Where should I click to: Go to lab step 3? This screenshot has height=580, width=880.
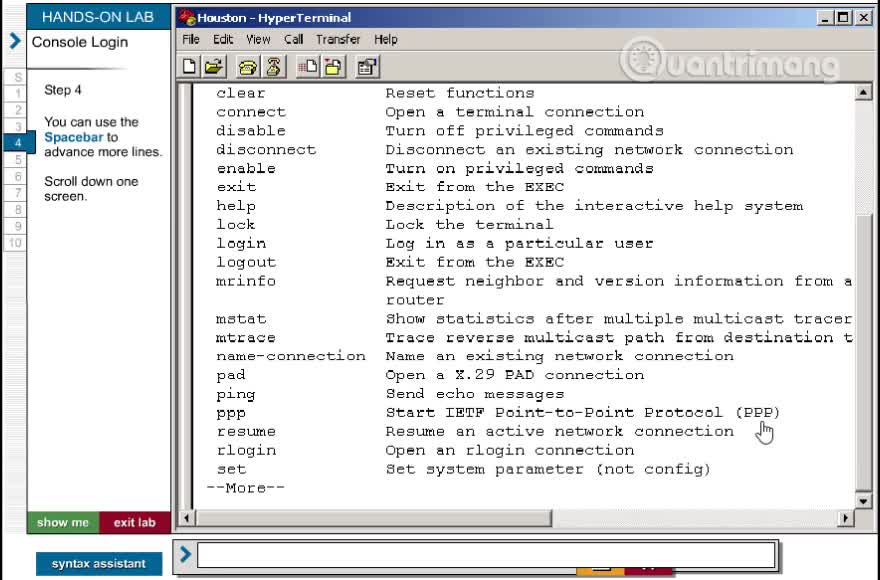pos(17,126)
